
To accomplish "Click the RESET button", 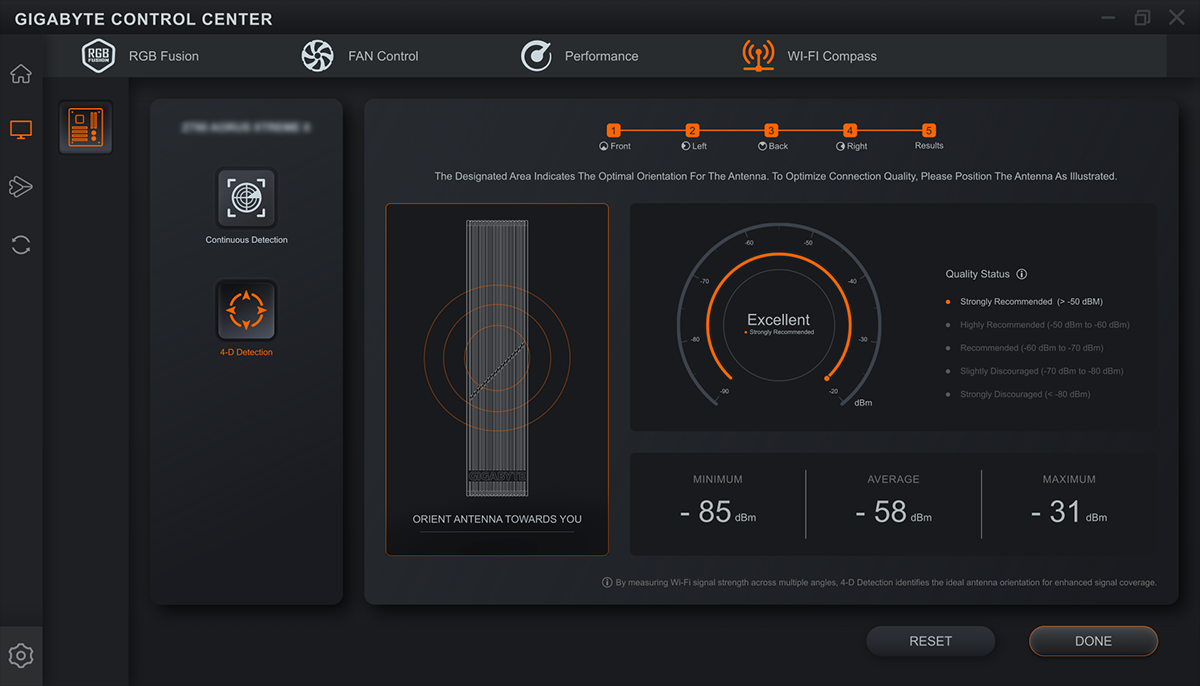I will click(930, 641).
